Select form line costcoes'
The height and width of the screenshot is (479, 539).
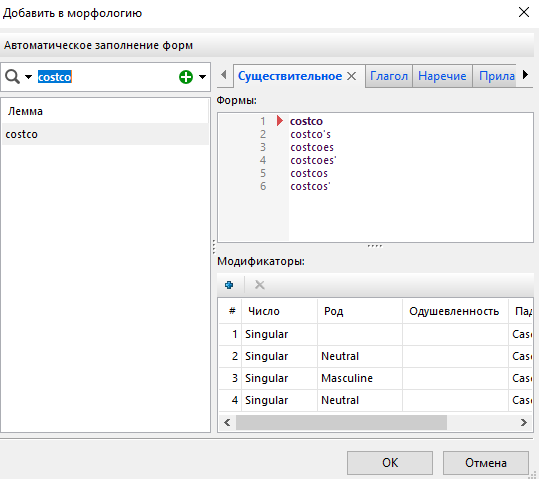(x=313, y=160)
